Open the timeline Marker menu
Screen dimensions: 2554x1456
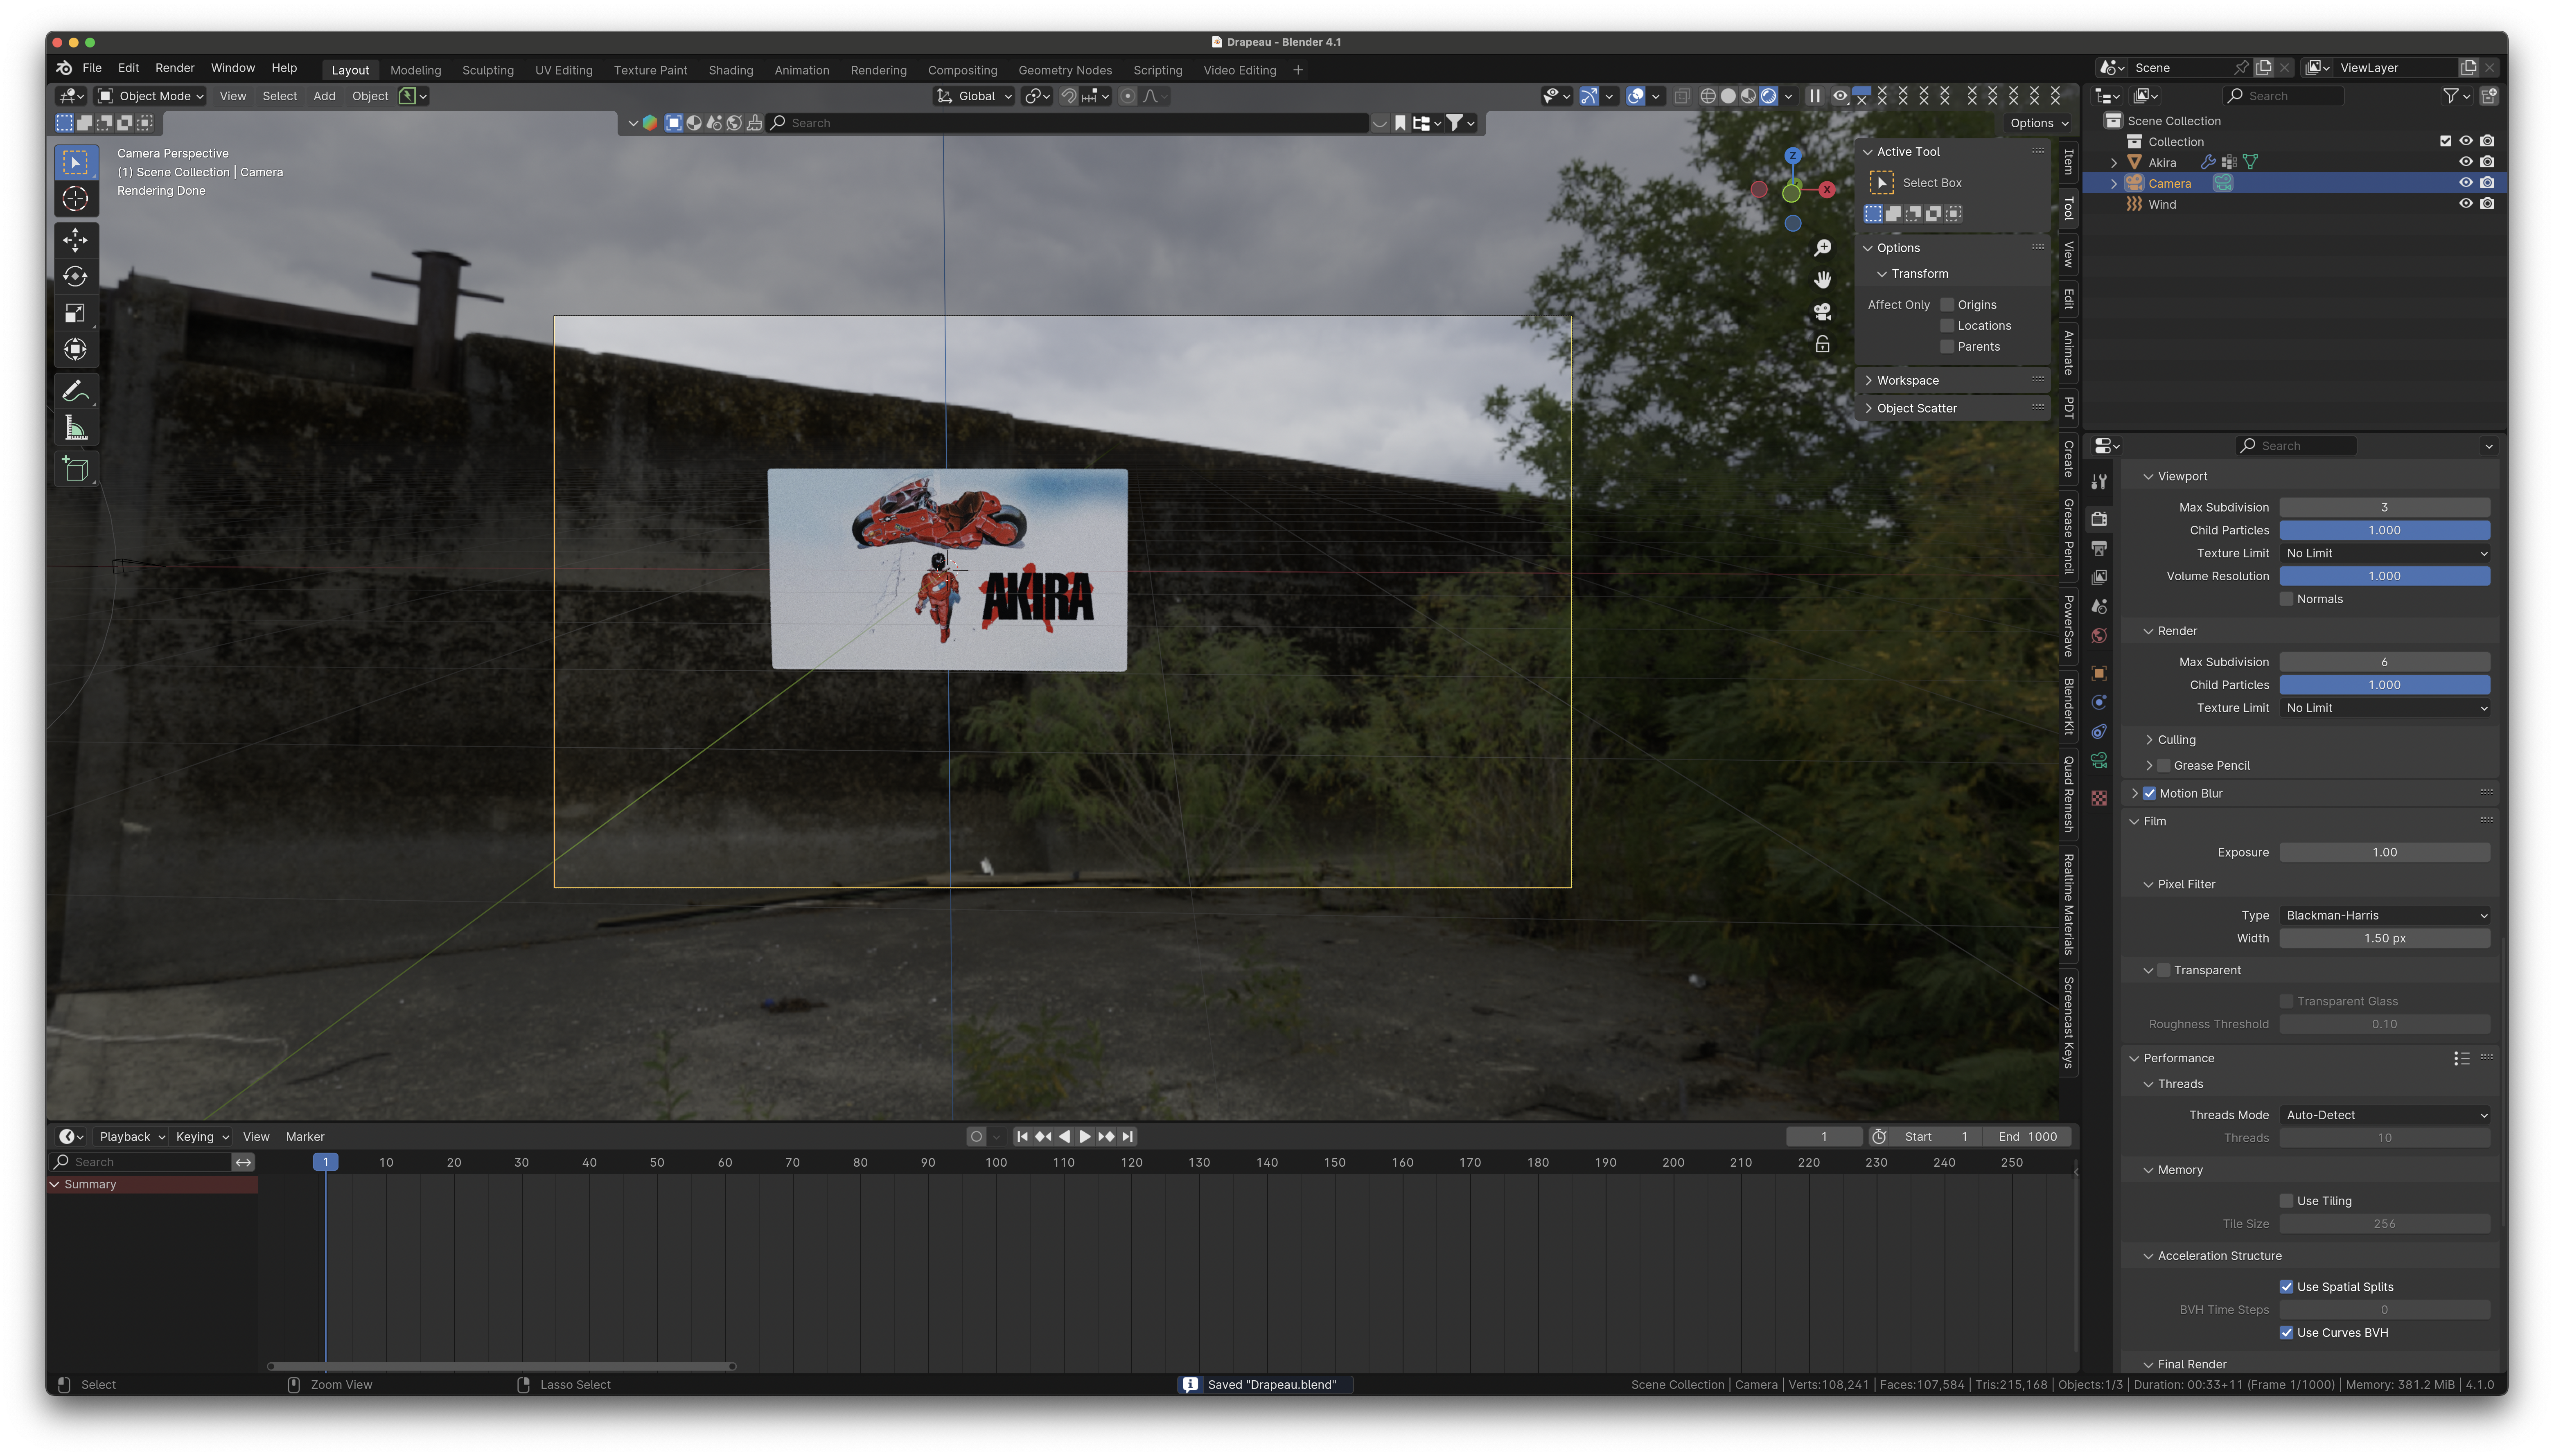(305, 1137)
